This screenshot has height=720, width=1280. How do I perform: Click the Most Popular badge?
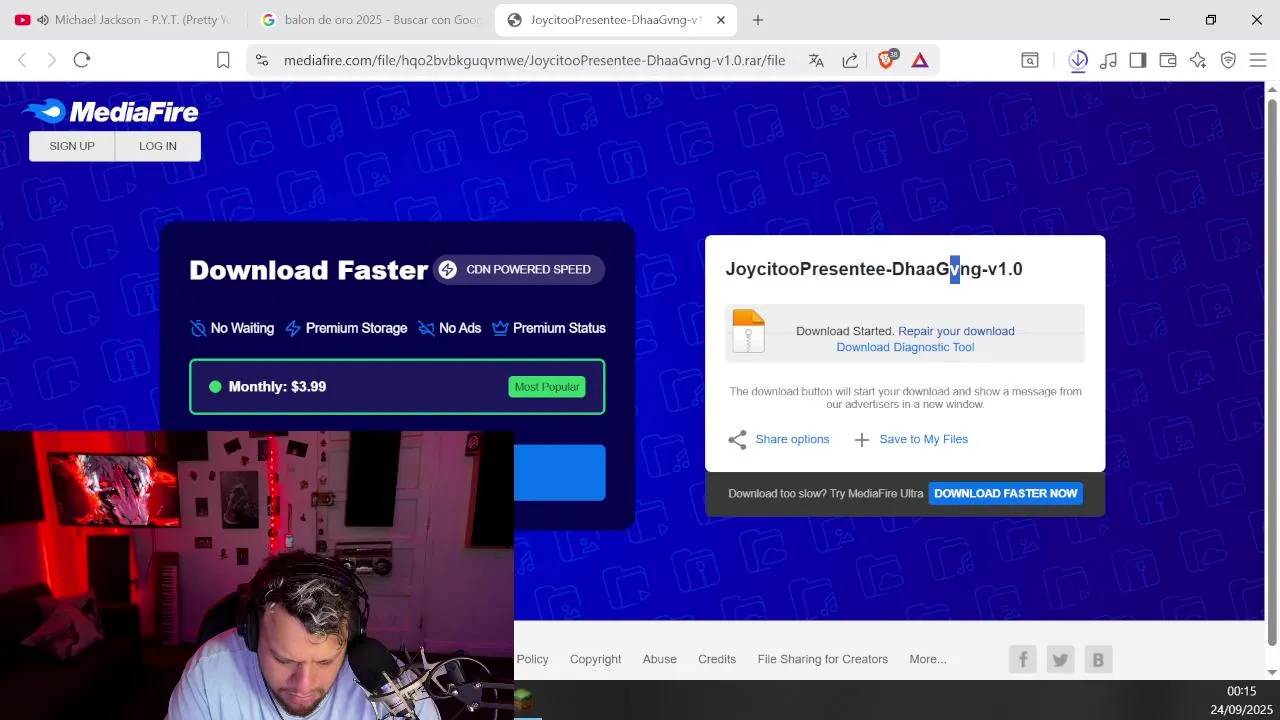click(547, 387)
